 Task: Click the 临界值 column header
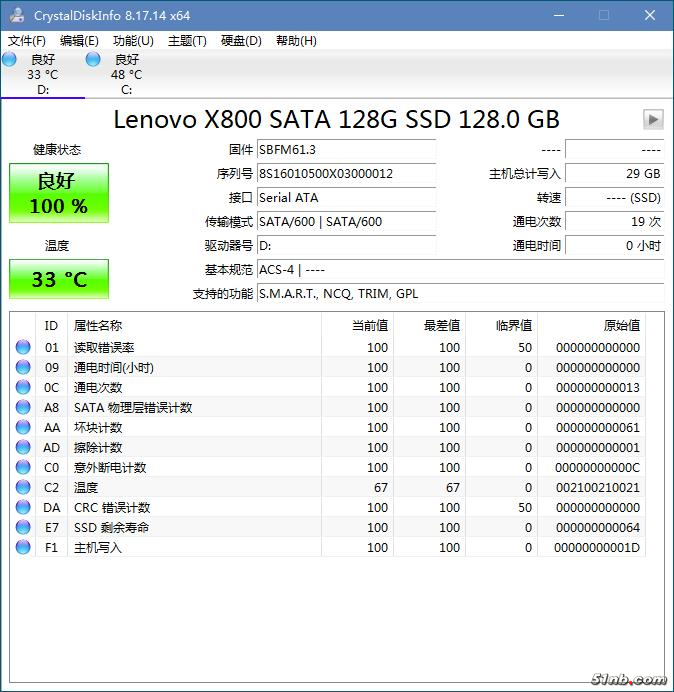[501, 326]
